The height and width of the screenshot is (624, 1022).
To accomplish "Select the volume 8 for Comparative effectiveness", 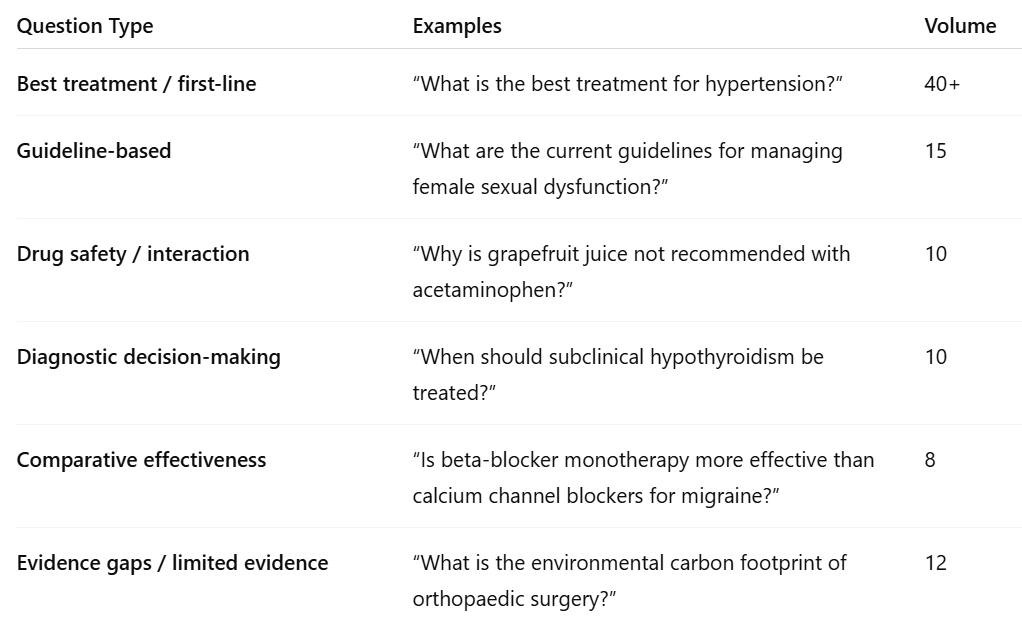I will tap(931, 460).
